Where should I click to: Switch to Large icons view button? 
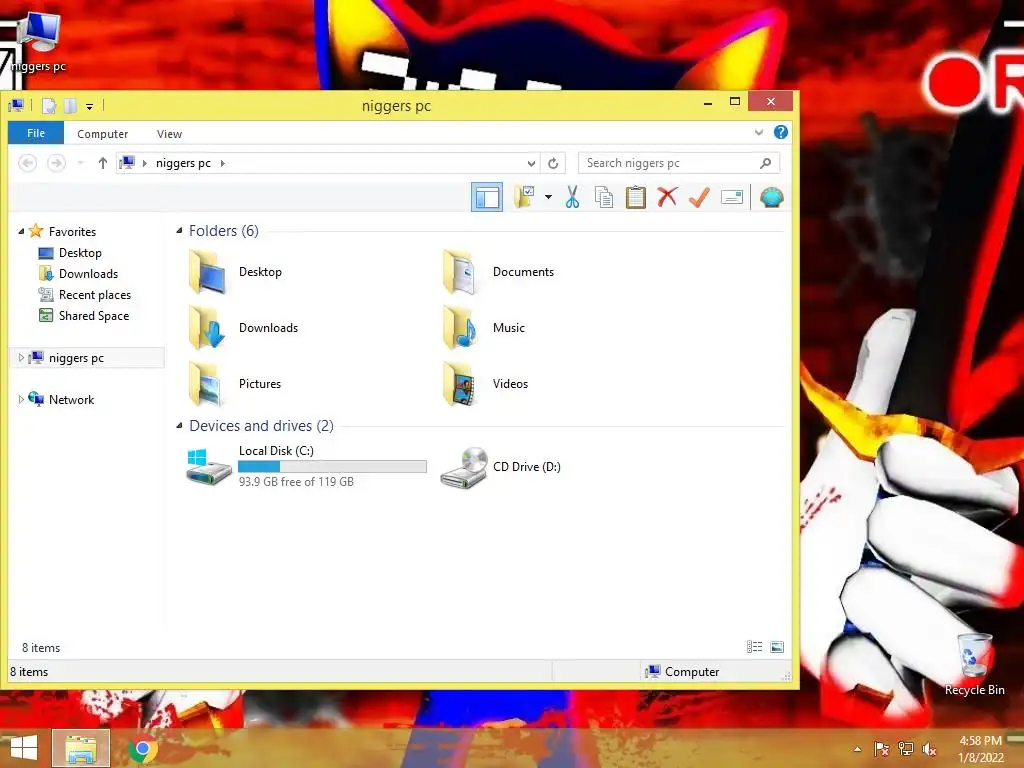click(x=776, y=647)
